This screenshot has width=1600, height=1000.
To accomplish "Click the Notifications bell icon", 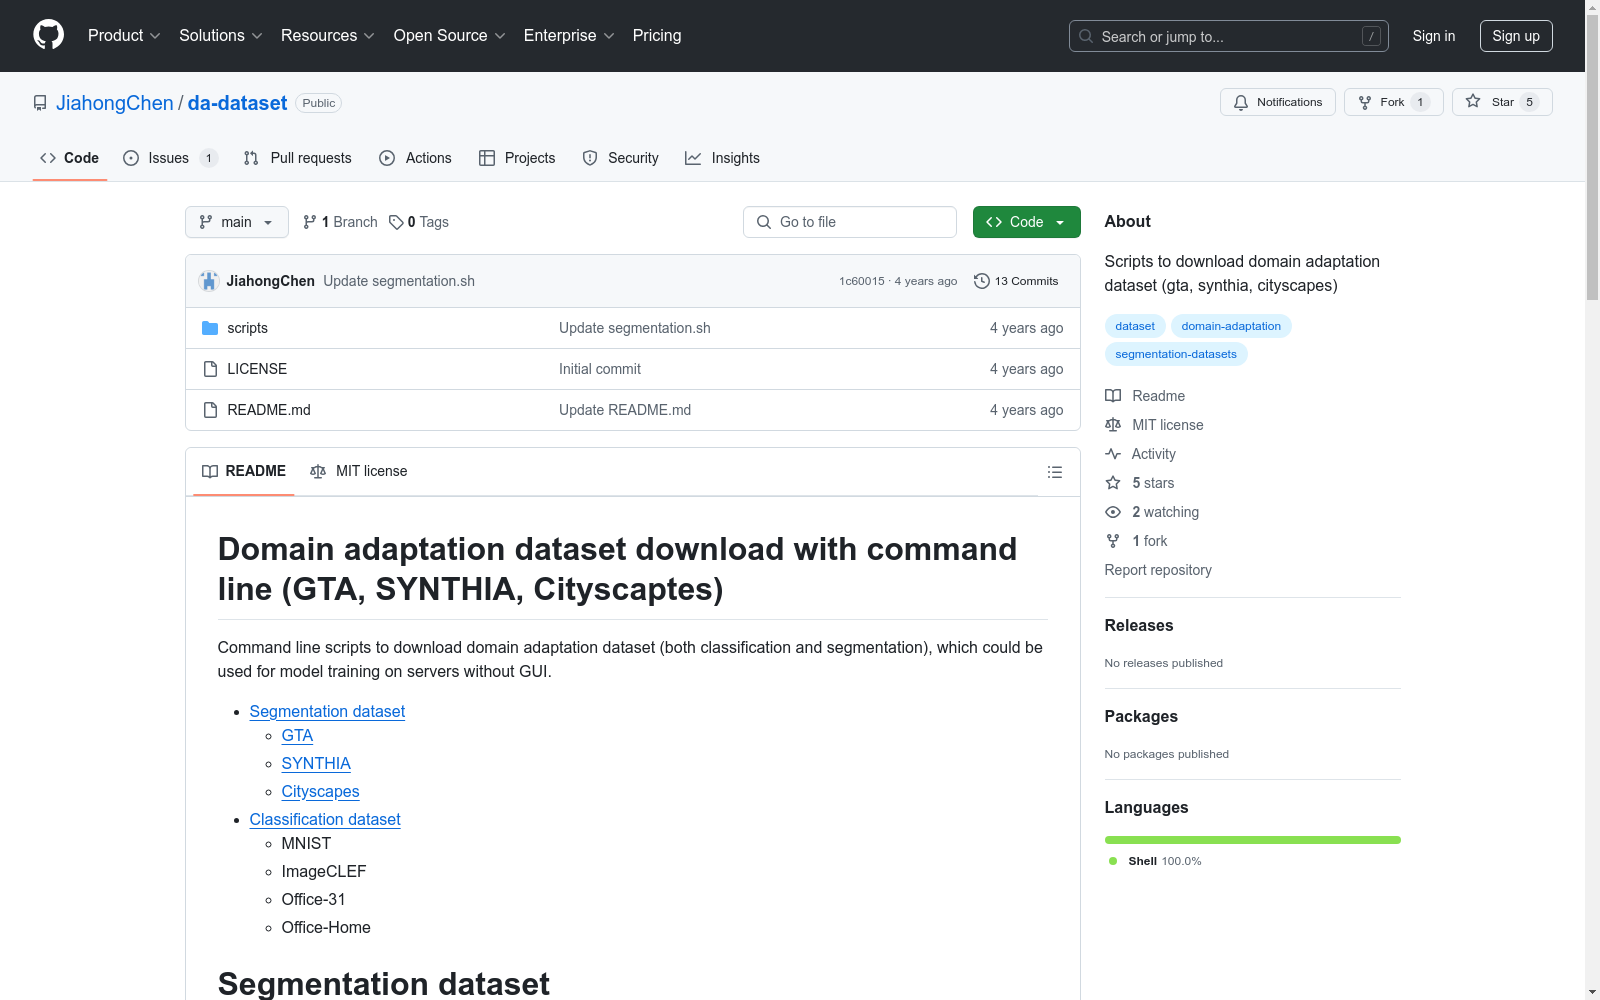I will 1241,102.
